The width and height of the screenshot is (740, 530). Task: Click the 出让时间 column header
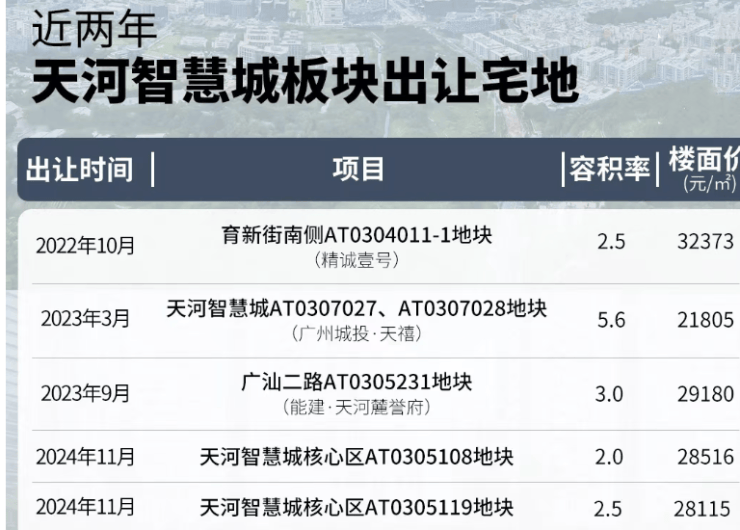click(x=80, y=169)
